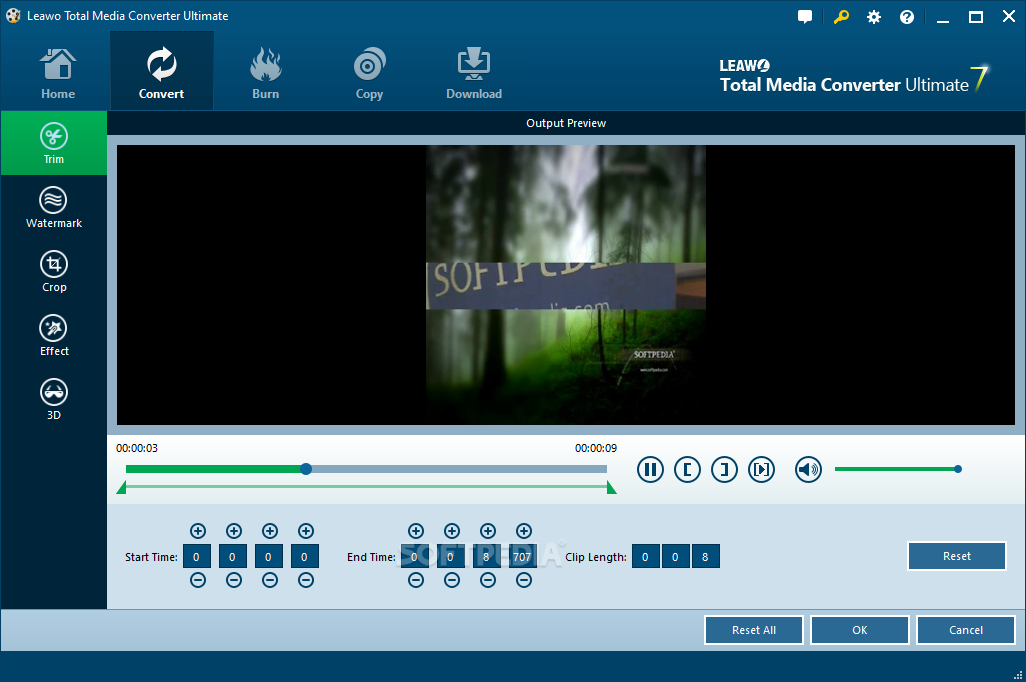Mute the preview audio speaker icon
The image size is (1026, 682).
[808, 469]
